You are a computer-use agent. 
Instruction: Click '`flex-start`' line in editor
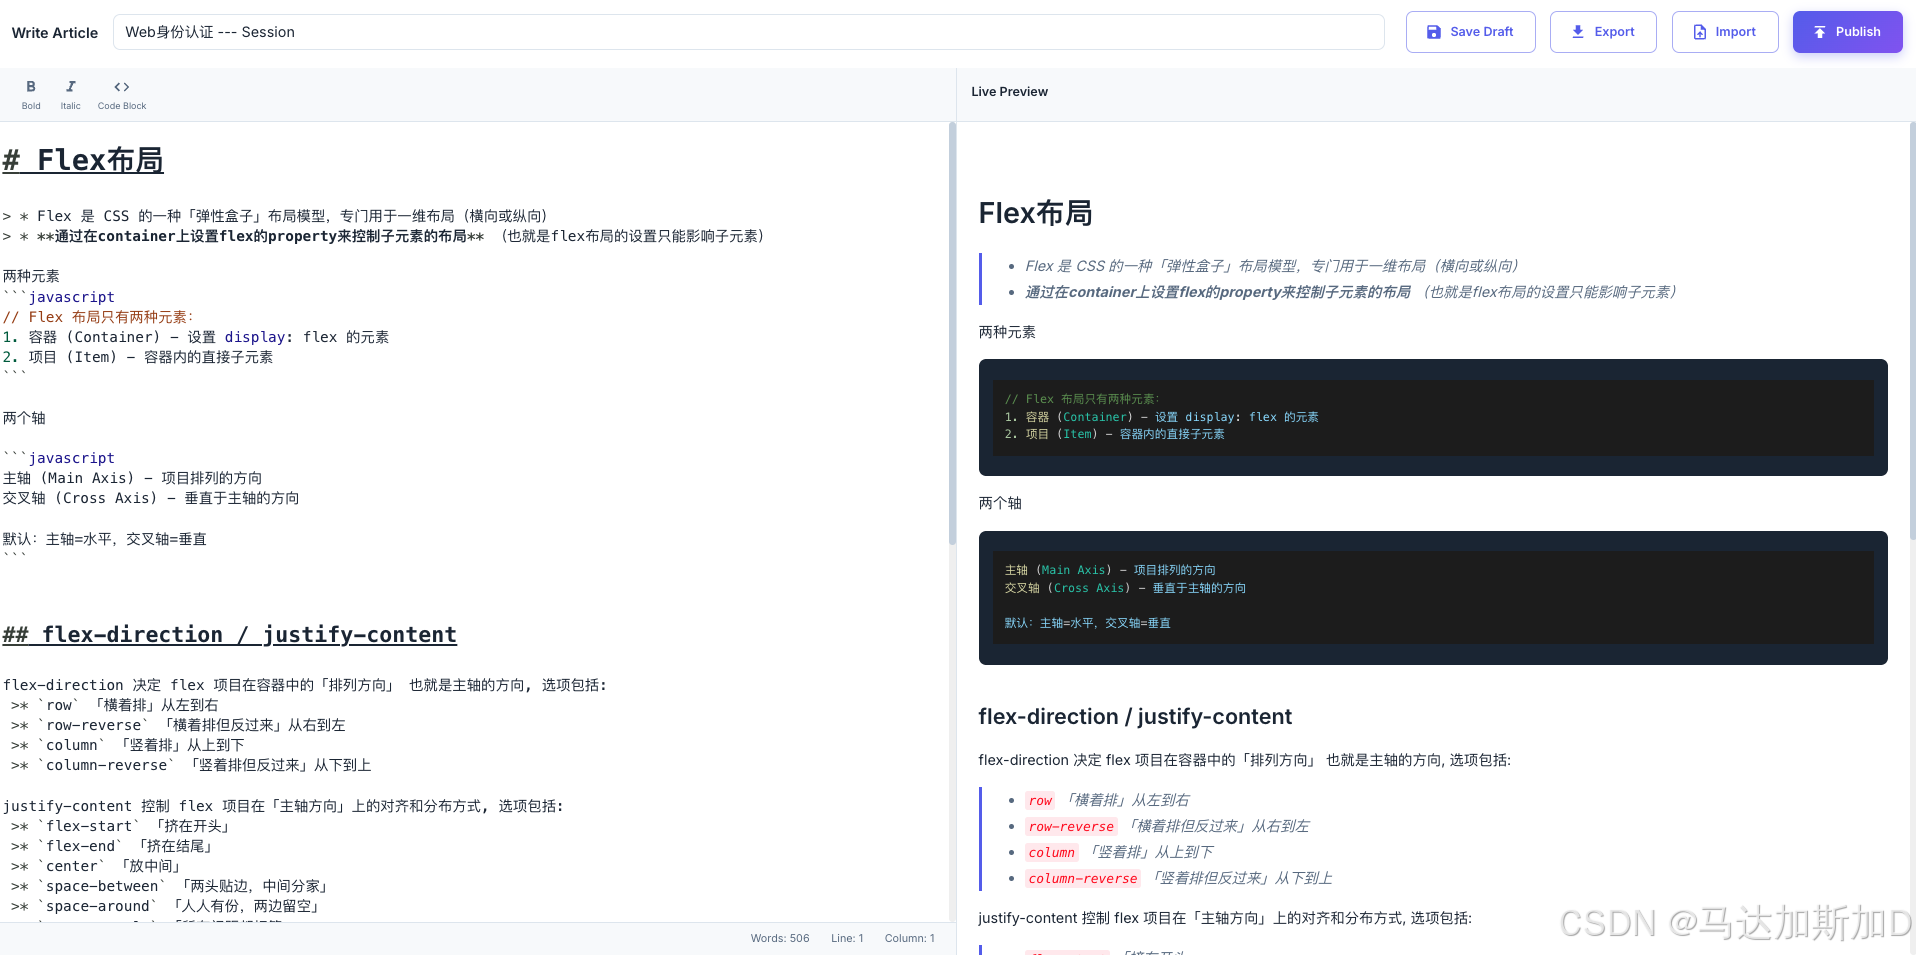point(122,826)
